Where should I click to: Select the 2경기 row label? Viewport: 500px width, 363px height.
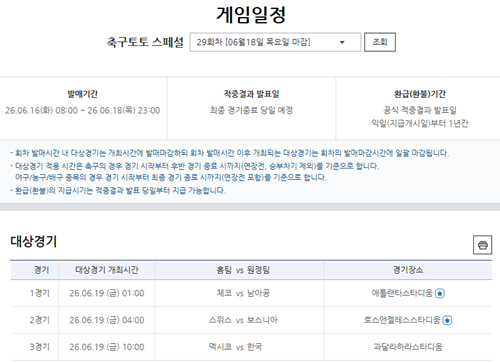pyautogui.click(x=39, y=320)
